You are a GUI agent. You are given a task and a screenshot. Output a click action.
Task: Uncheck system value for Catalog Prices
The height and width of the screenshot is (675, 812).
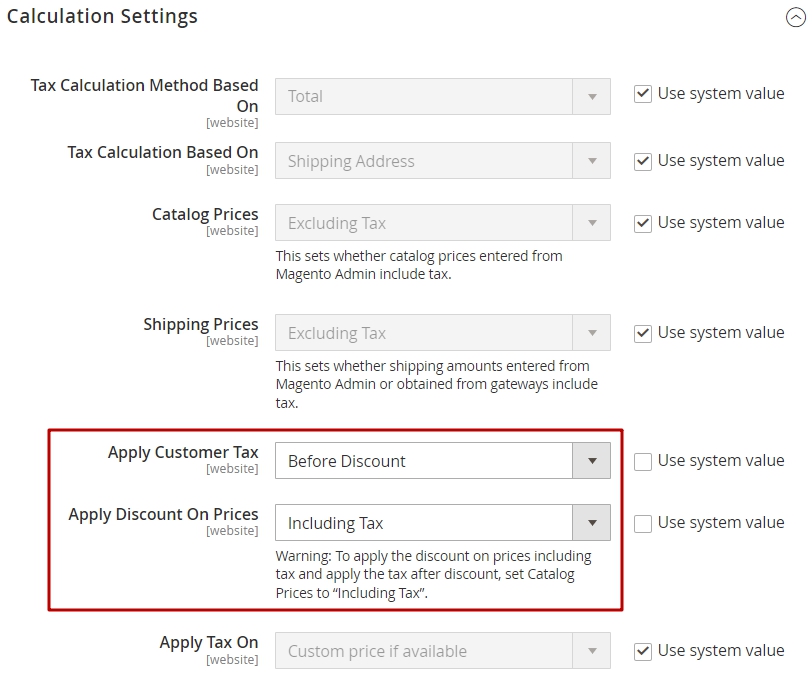(x=643, y=223)
